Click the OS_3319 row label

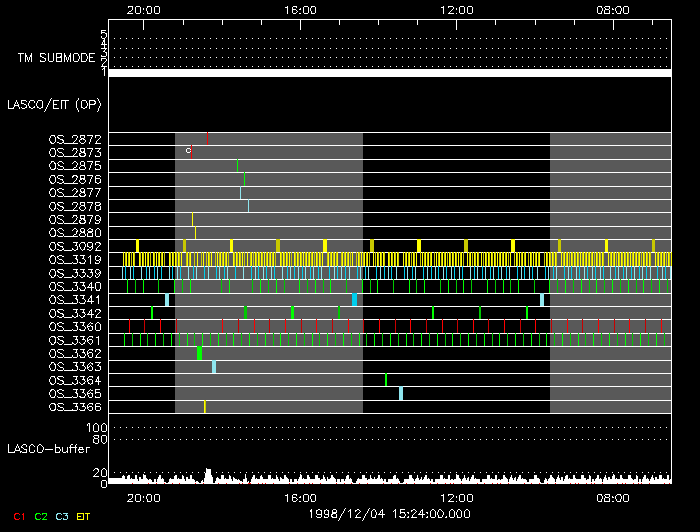point(75,259)
